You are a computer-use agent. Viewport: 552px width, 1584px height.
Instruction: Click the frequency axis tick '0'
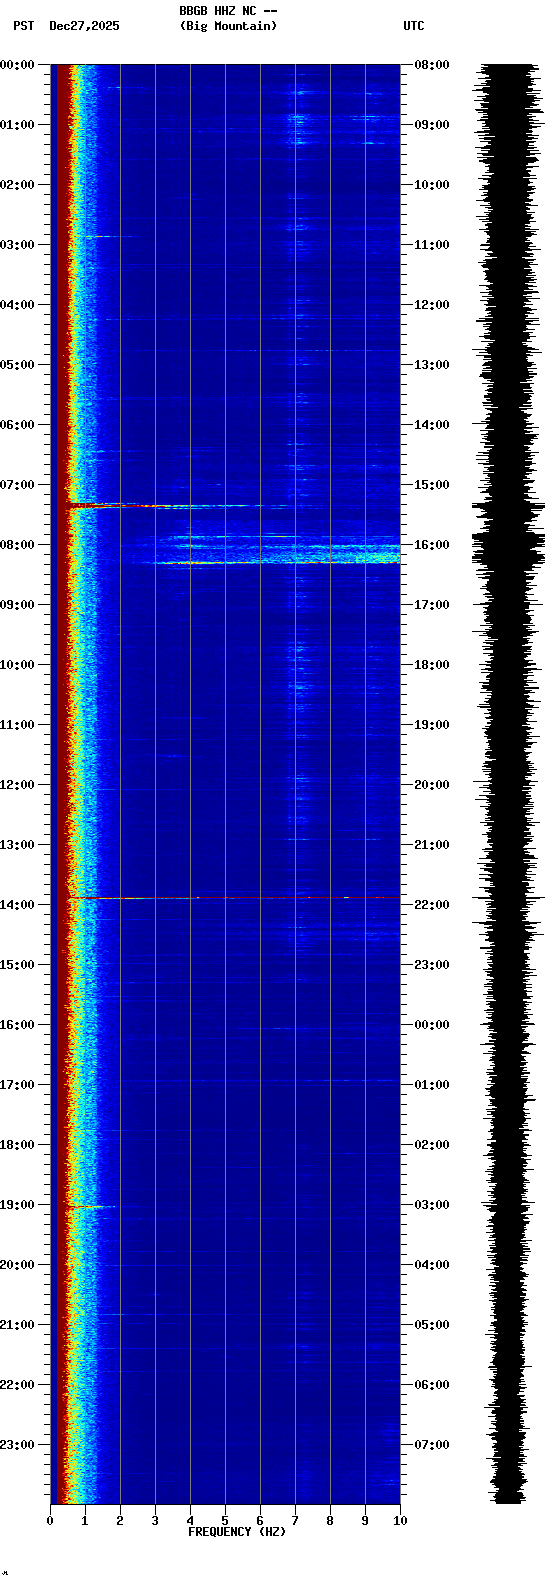[x=50, y=1521]
